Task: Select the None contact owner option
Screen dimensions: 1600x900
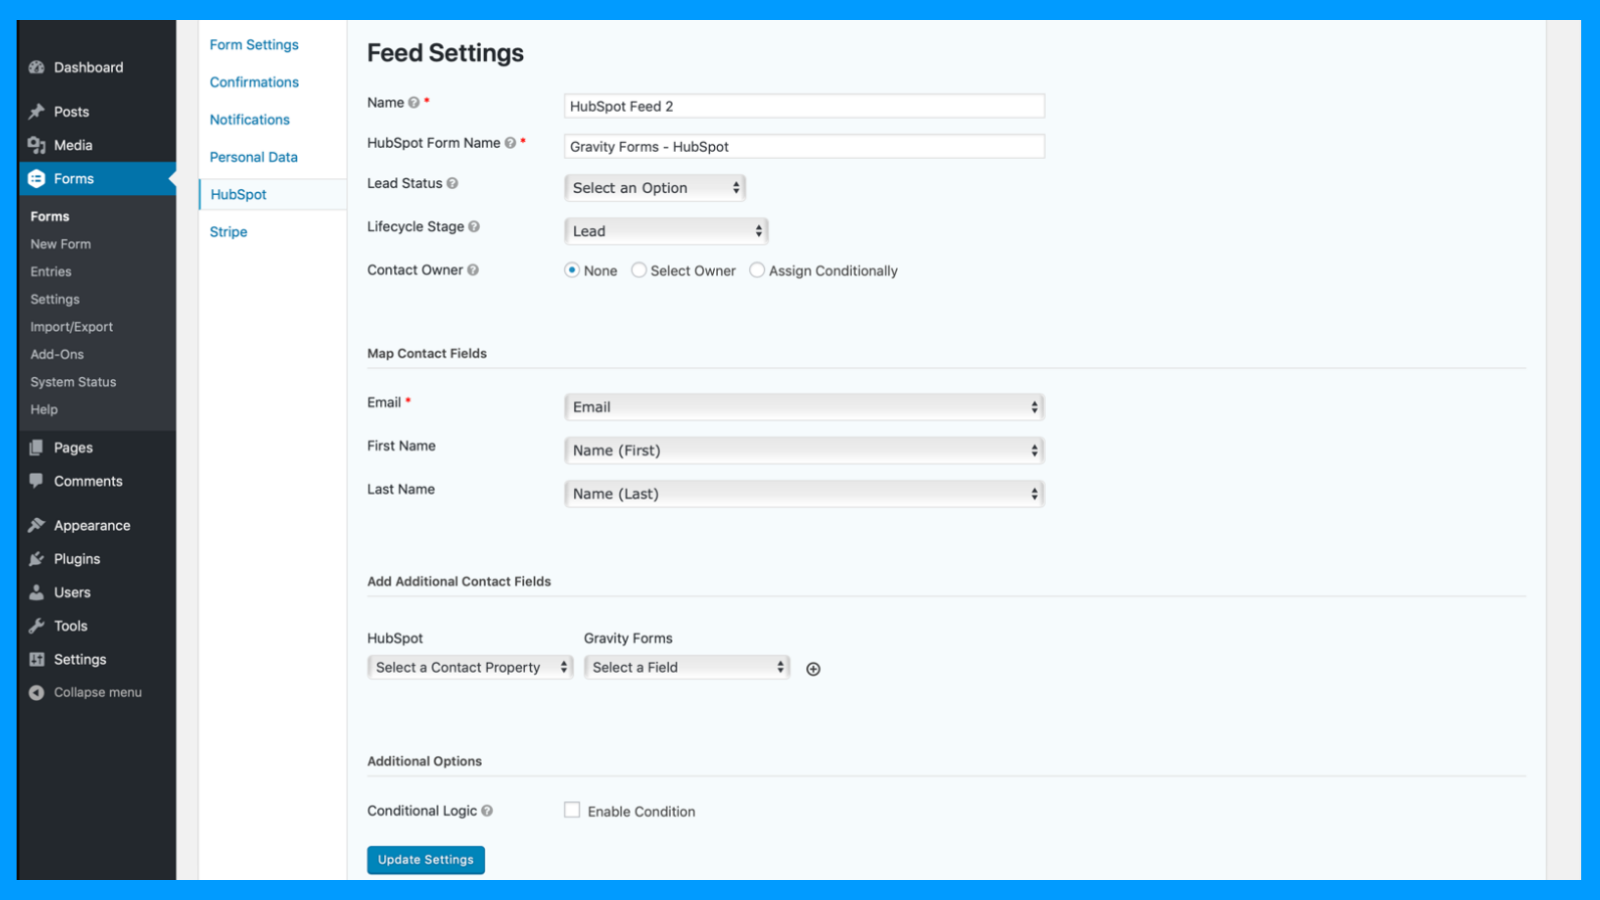Action: 572,270
